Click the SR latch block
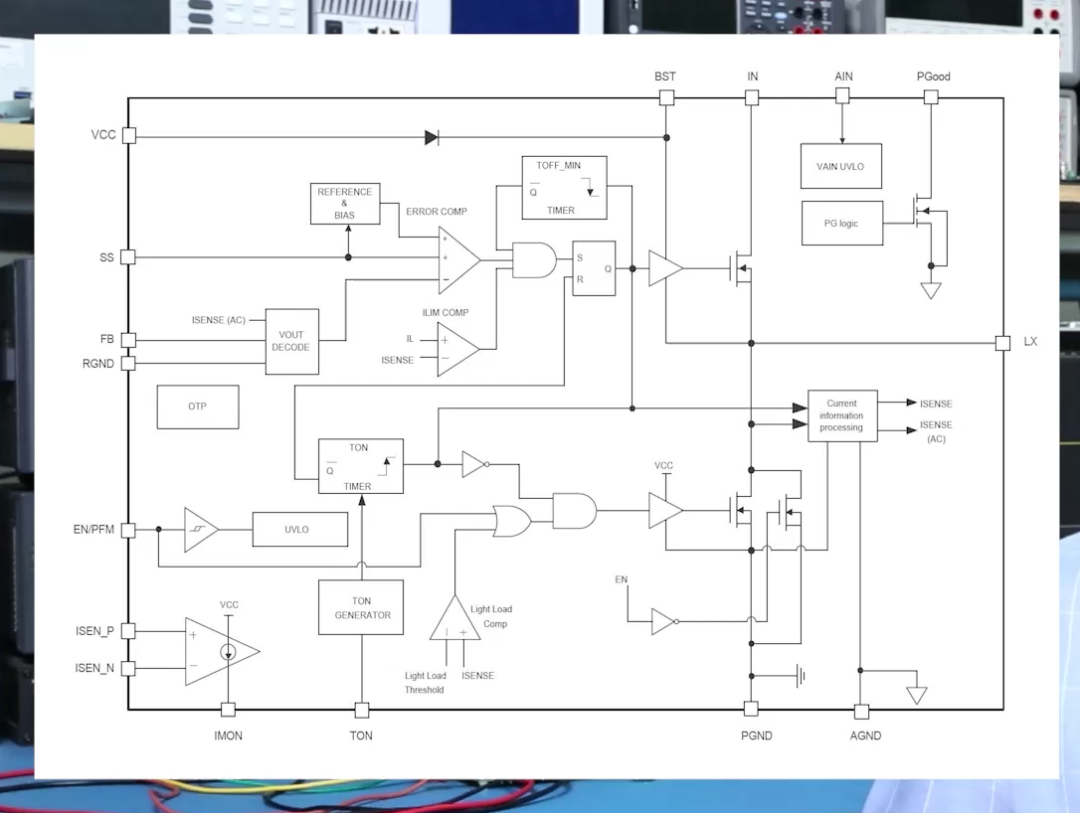 point(594,268)
